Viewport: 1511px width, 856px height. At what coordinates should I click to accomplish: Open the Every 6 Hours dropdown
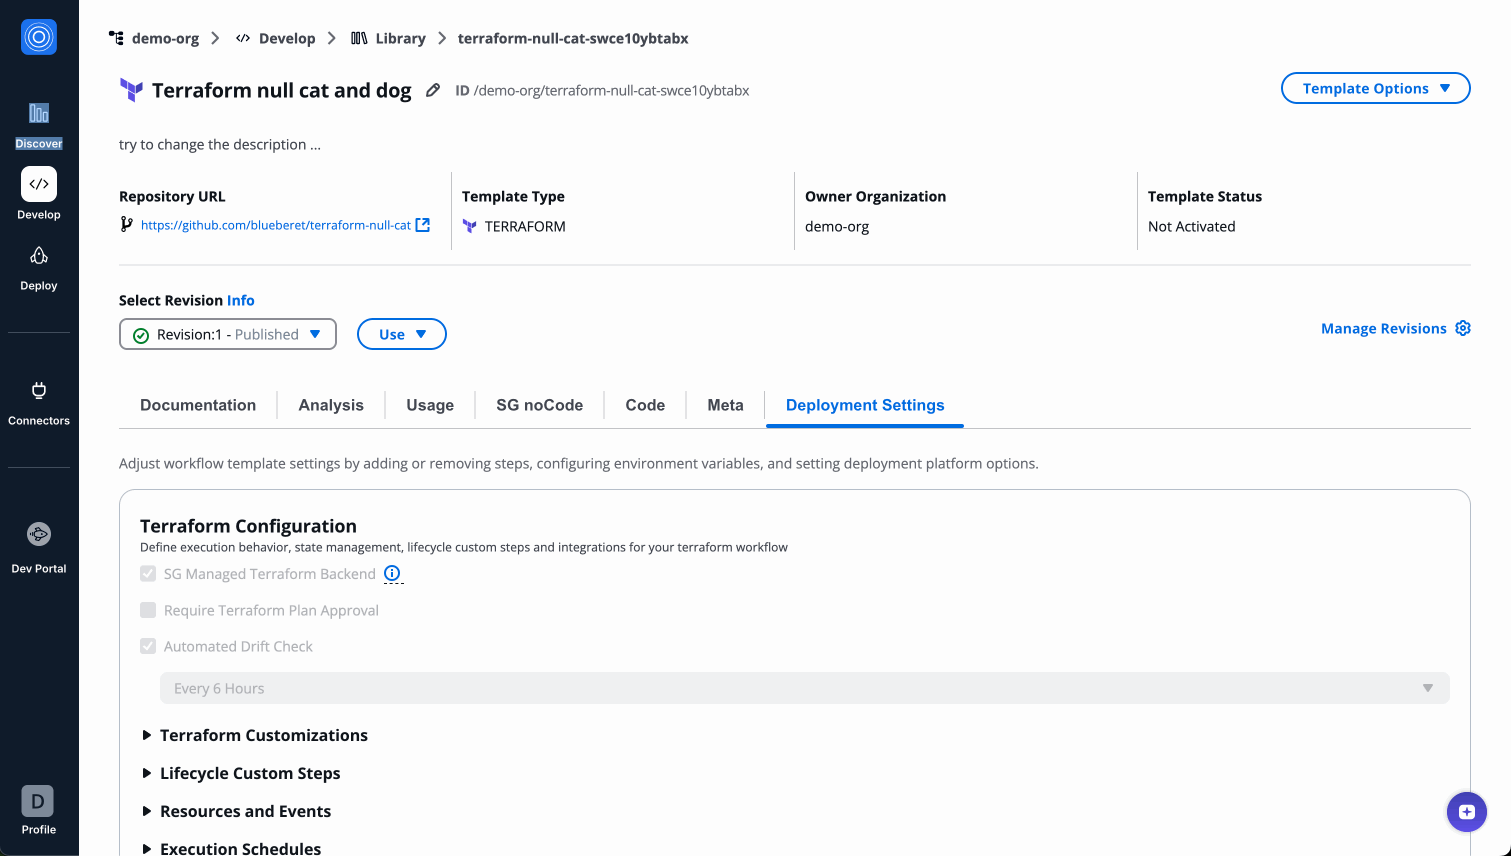click(x=805, y=688)
